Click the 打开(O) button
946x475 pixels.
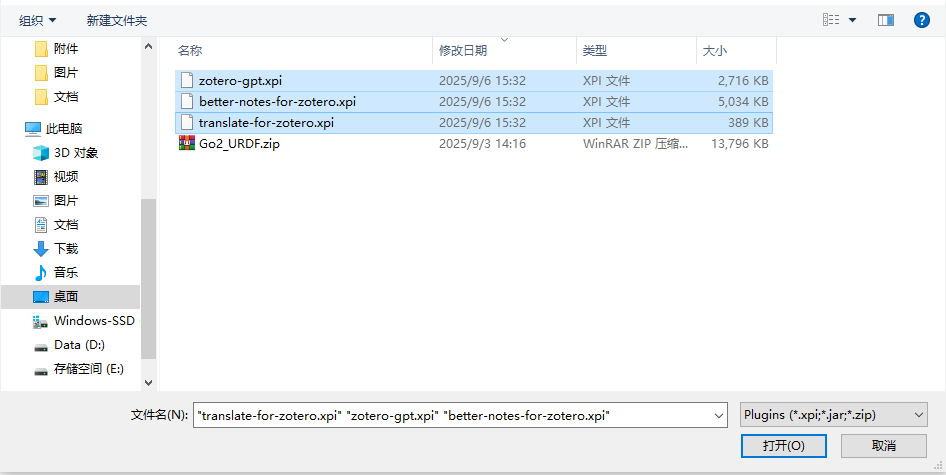[x=784, y=446]
